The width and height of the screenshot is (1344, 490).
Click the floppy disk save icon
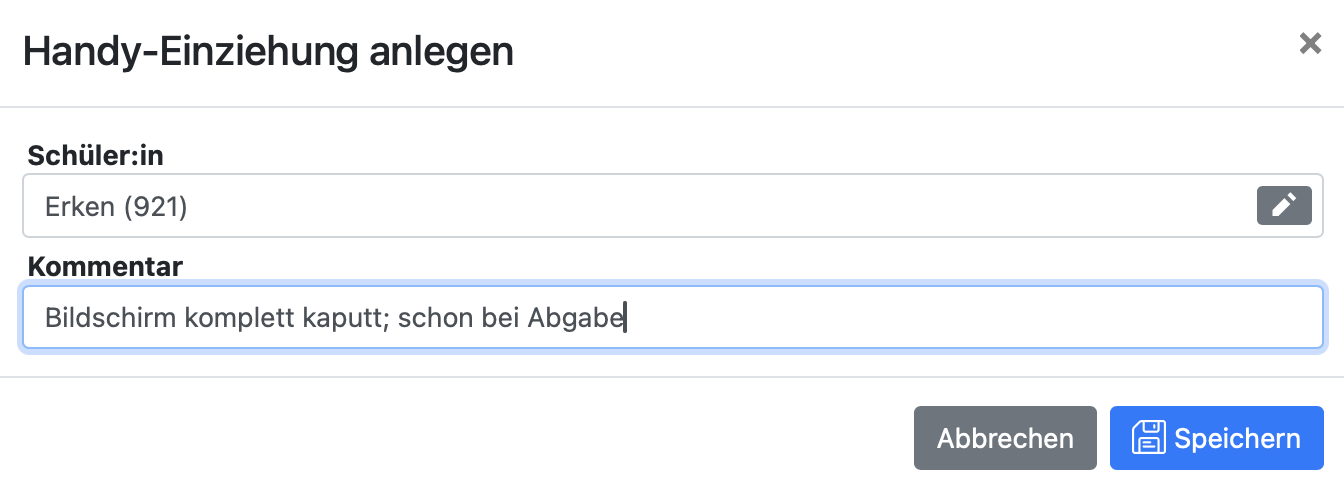(1148, 438)
